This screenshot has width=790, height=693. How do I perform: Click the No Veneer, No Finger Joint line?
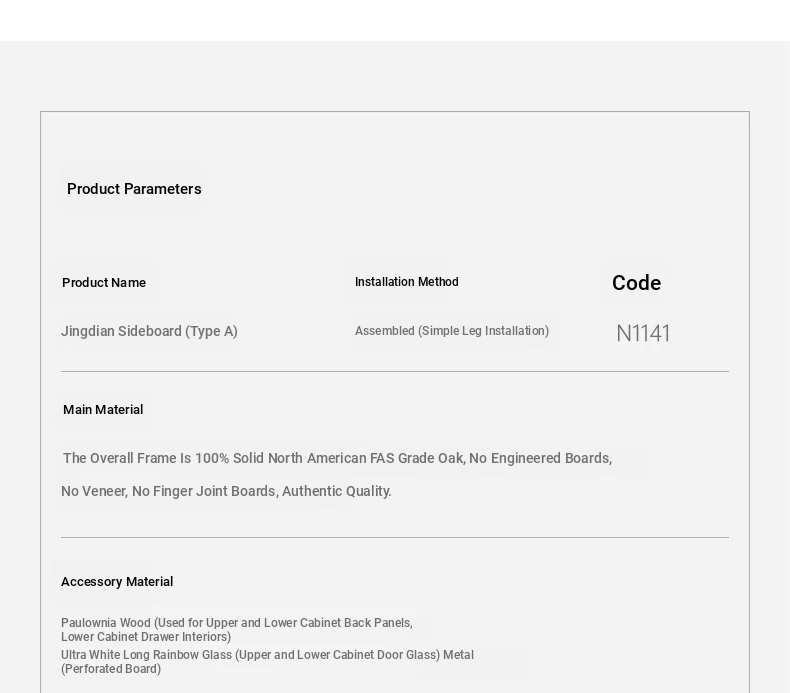tap(226, 491)
